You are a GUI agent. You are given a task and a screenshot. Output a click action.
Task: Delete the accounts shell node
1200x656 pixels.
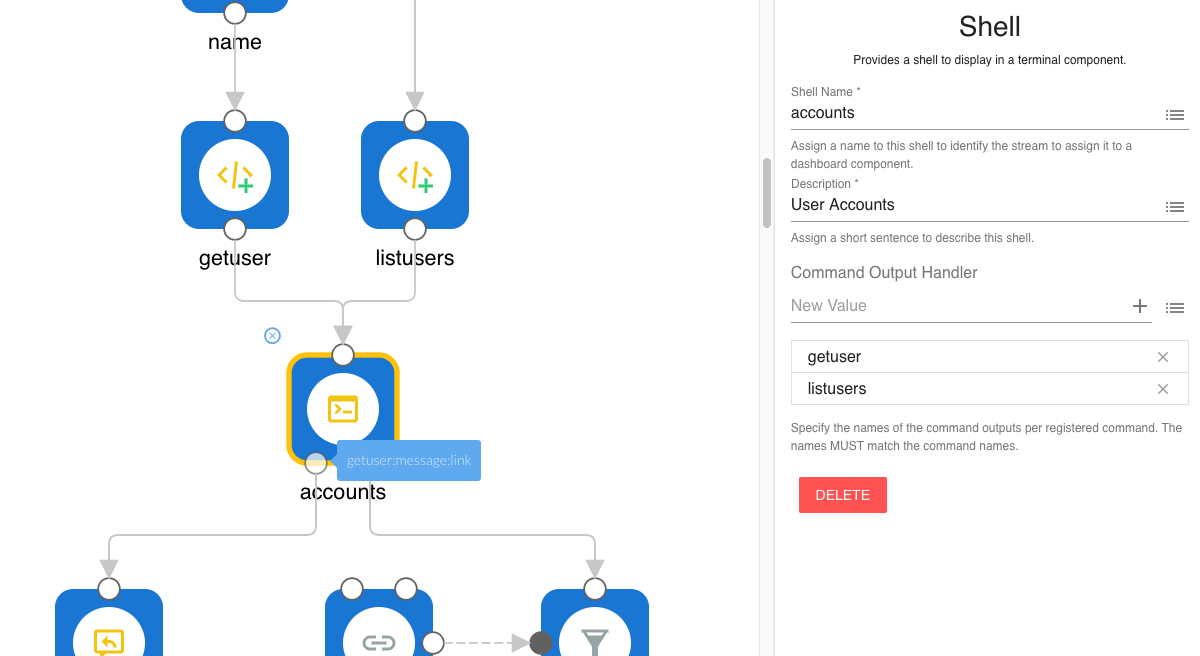click(842, 495)
